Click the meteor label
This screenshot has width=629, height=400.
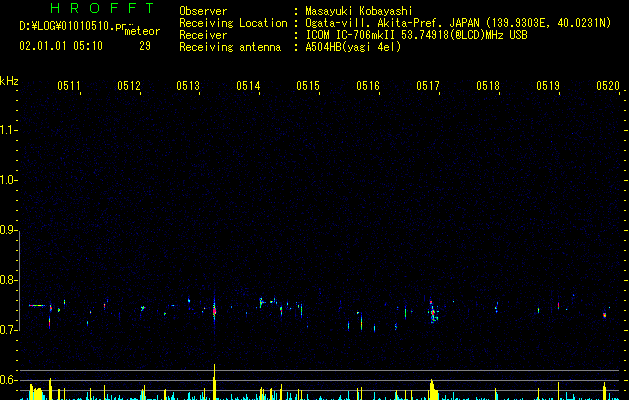(x=142, y=31)
